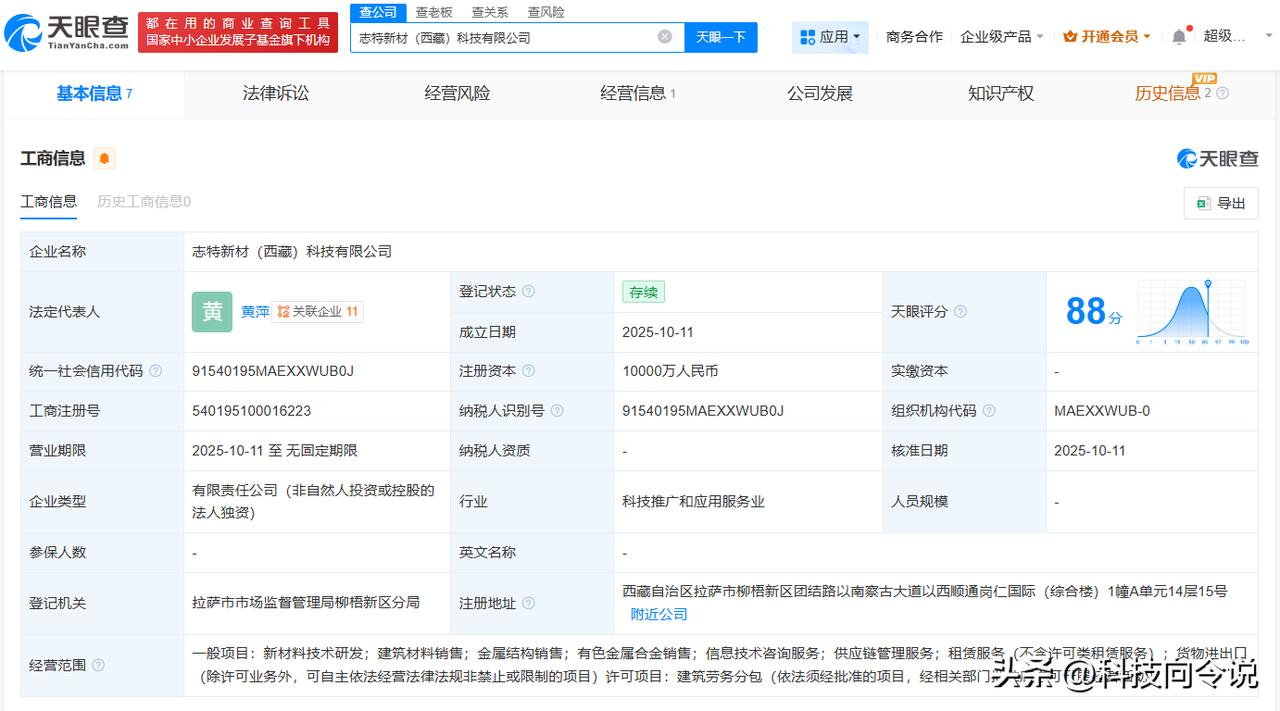Open the 附近公司 link

[659, 614]
